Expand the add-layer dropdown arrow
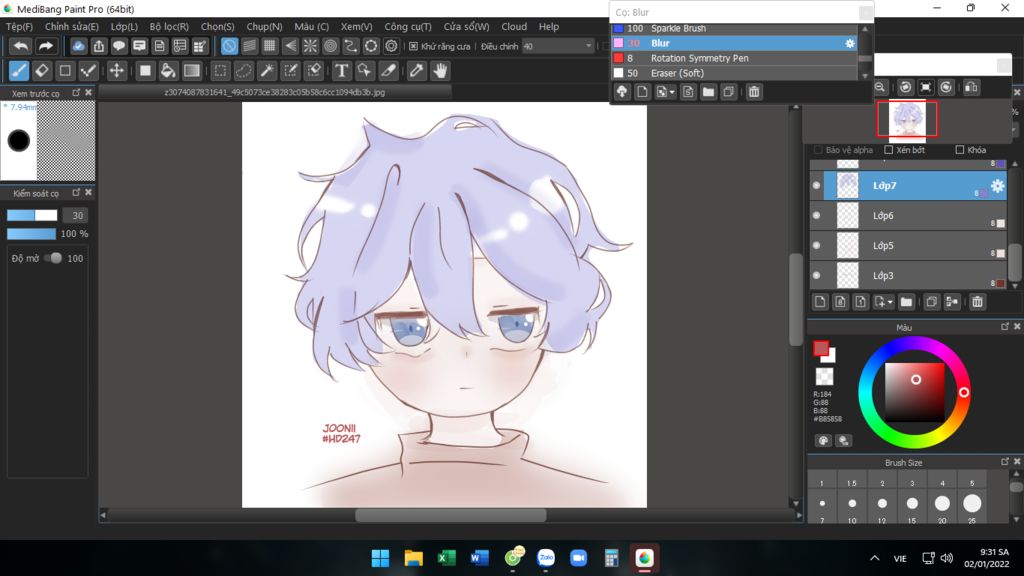This screenshot has width=1024, height=576. tap(889, 302)
